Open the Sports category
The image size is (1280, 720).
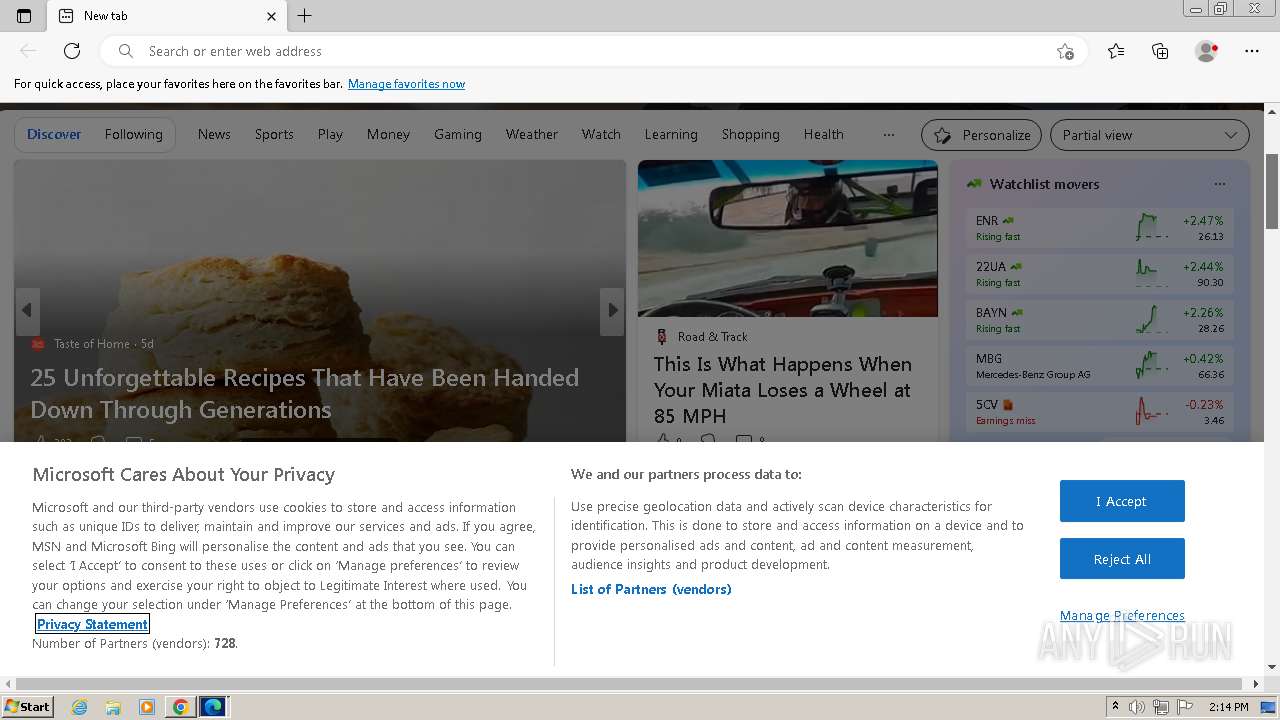point(274,134)
